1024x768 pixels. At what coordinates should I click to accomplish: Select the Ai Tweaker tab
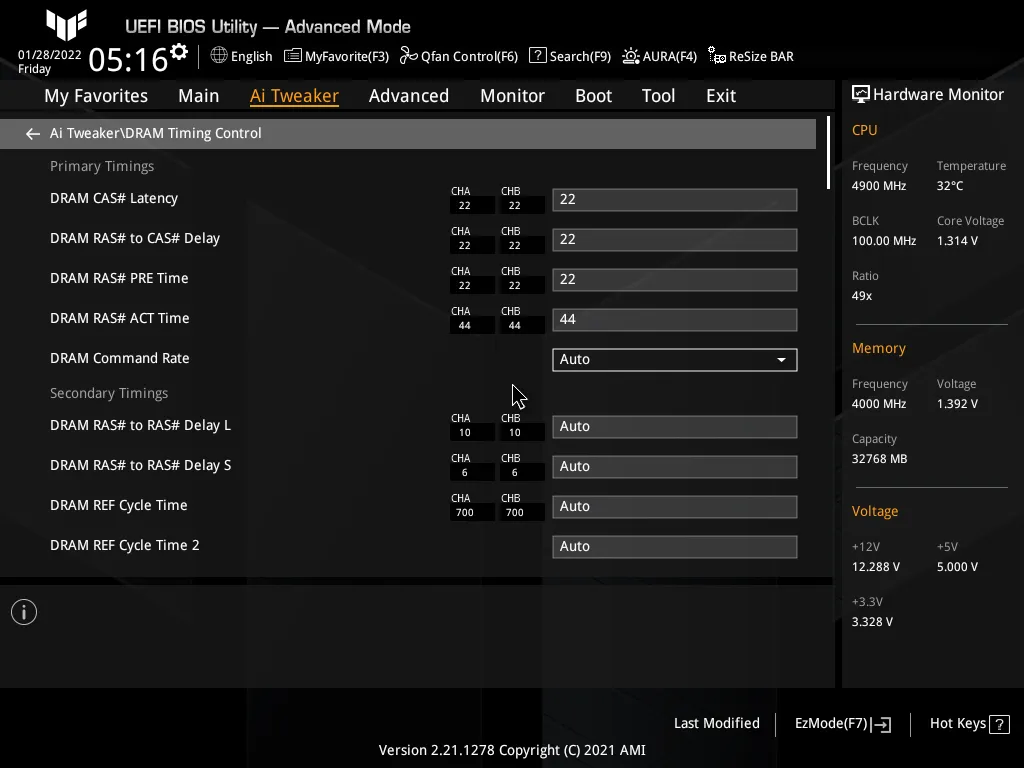pyautogui.click(x=294, y=96)
